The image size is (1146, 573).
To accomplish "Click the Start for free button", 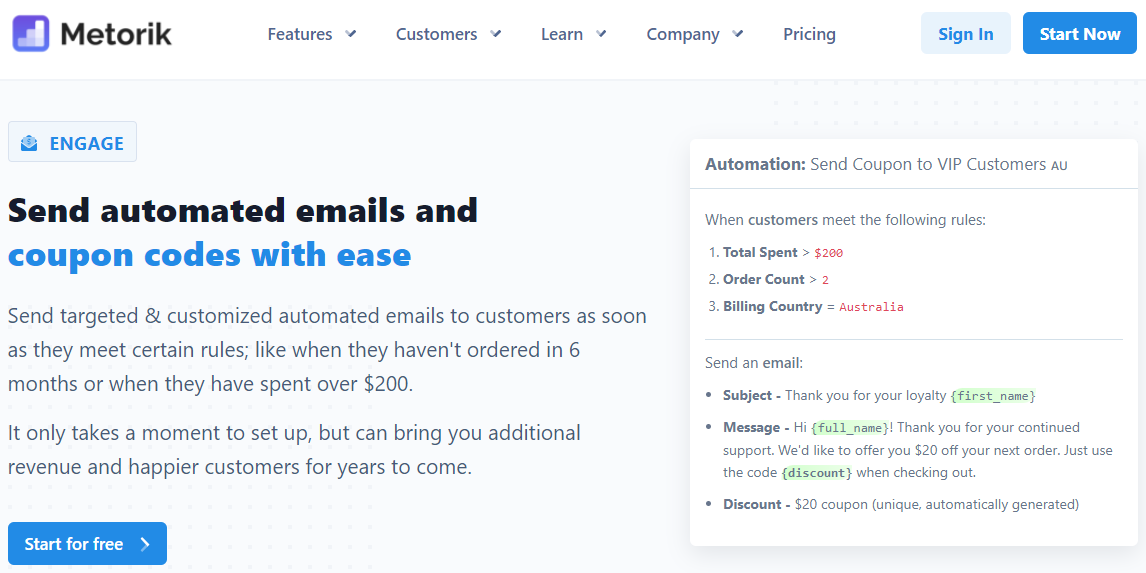I will pyautogui.click(x=88, y=544).
